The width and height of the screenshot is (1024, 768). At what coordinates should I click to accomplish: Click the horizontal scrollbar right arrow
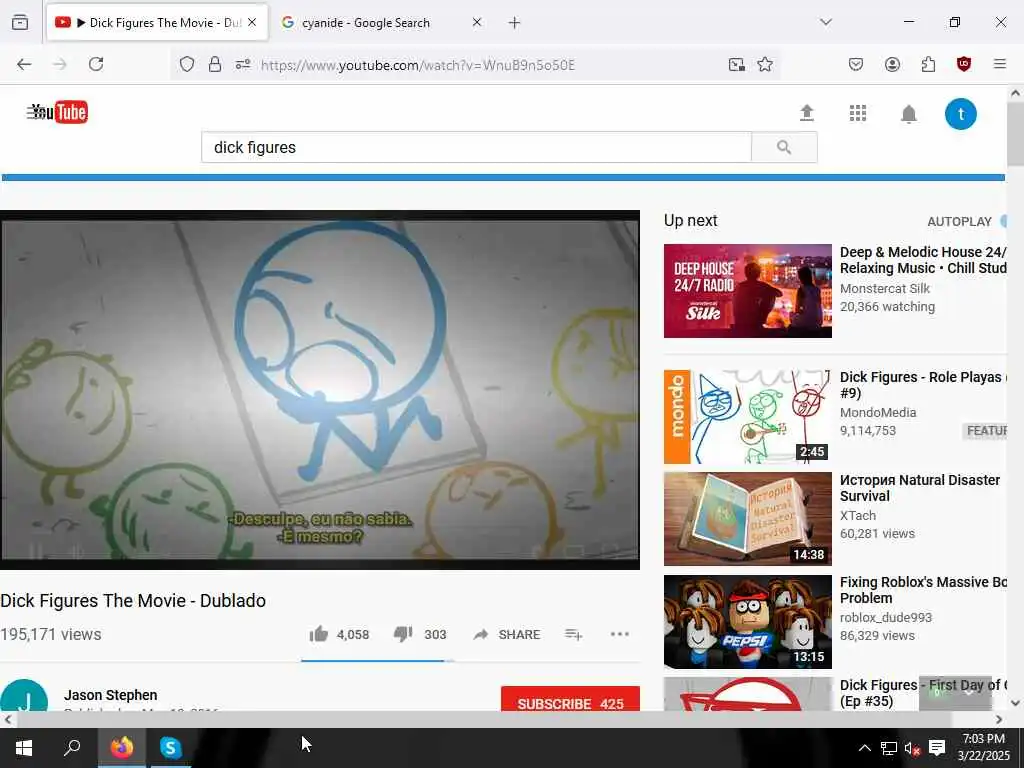point(999,719)
